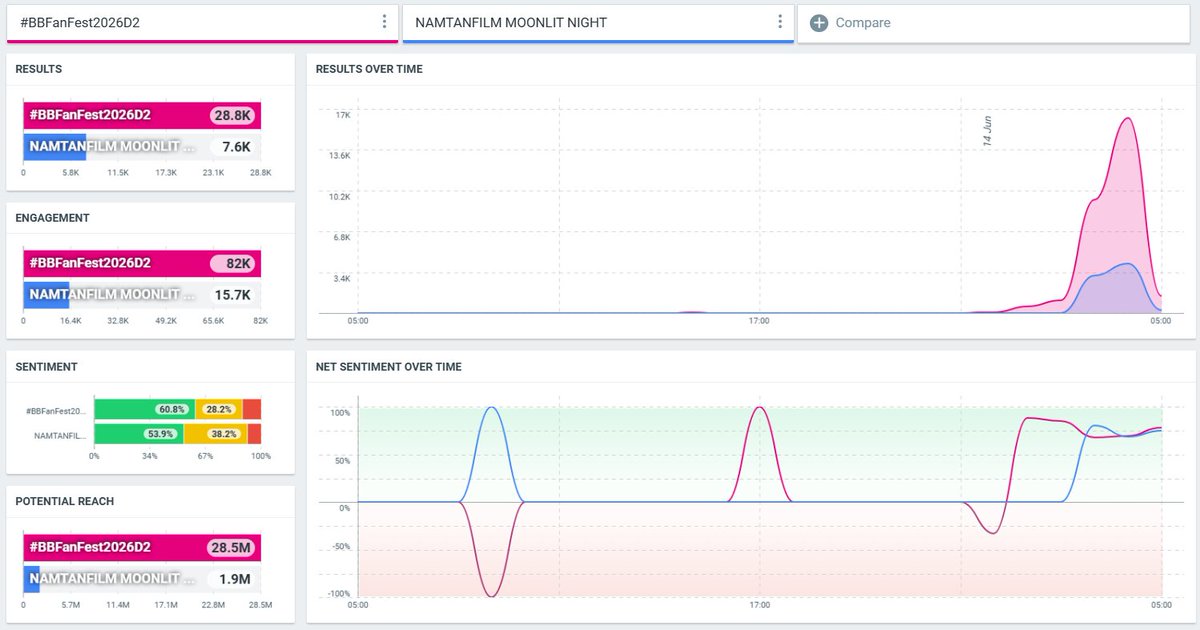The height and width of the screenshot is (630, 1200).
Task: Click NAMTANFILM bar in Engagement panel
Action: point(46,295)
